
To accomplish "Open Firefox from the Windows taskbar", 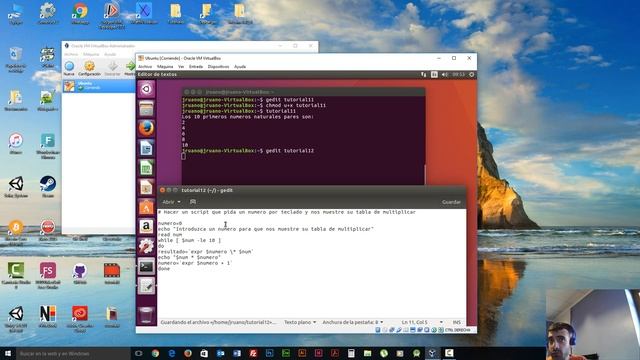I will 188,353.
